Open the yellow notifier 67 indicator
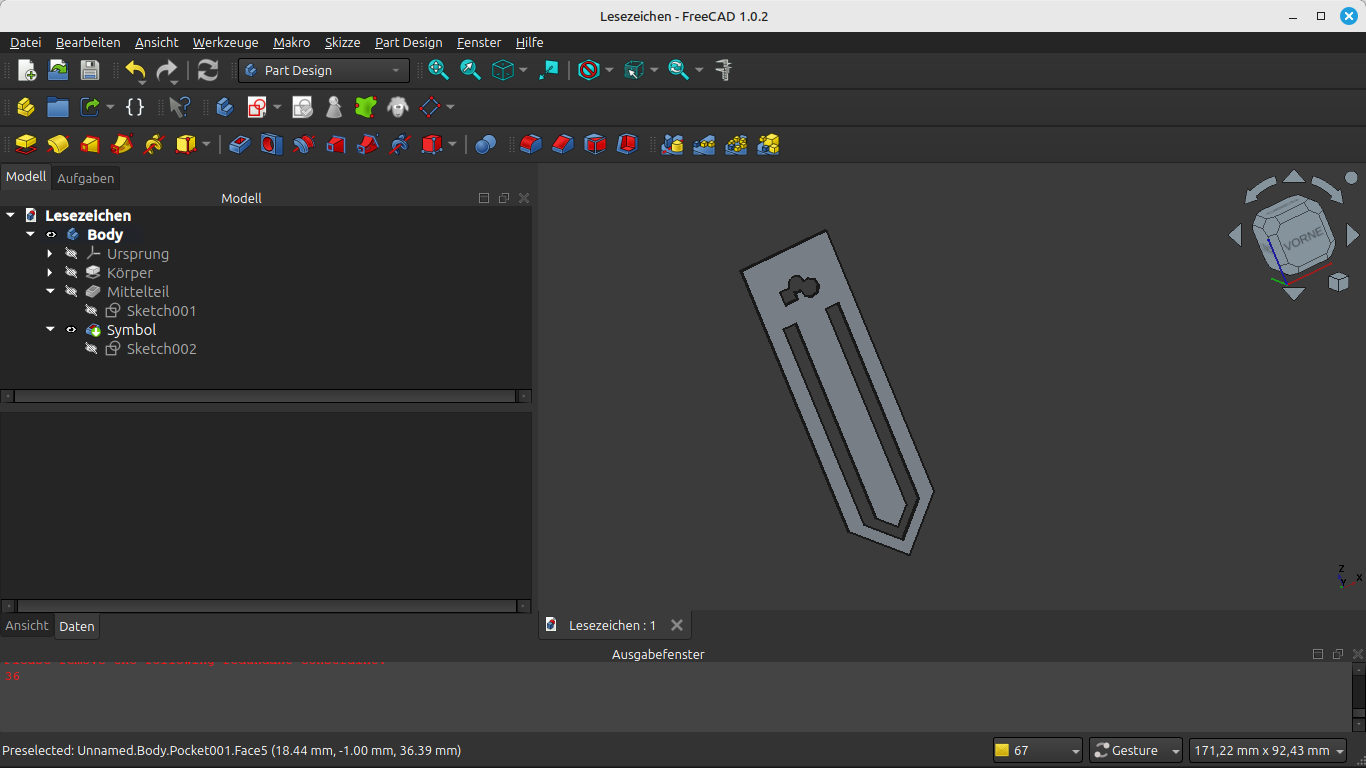 tap(1038, 750)
